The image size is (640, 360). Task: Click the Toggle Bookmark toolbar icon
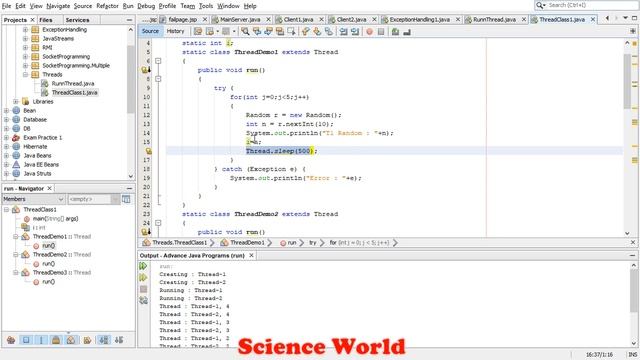(329, 31)
